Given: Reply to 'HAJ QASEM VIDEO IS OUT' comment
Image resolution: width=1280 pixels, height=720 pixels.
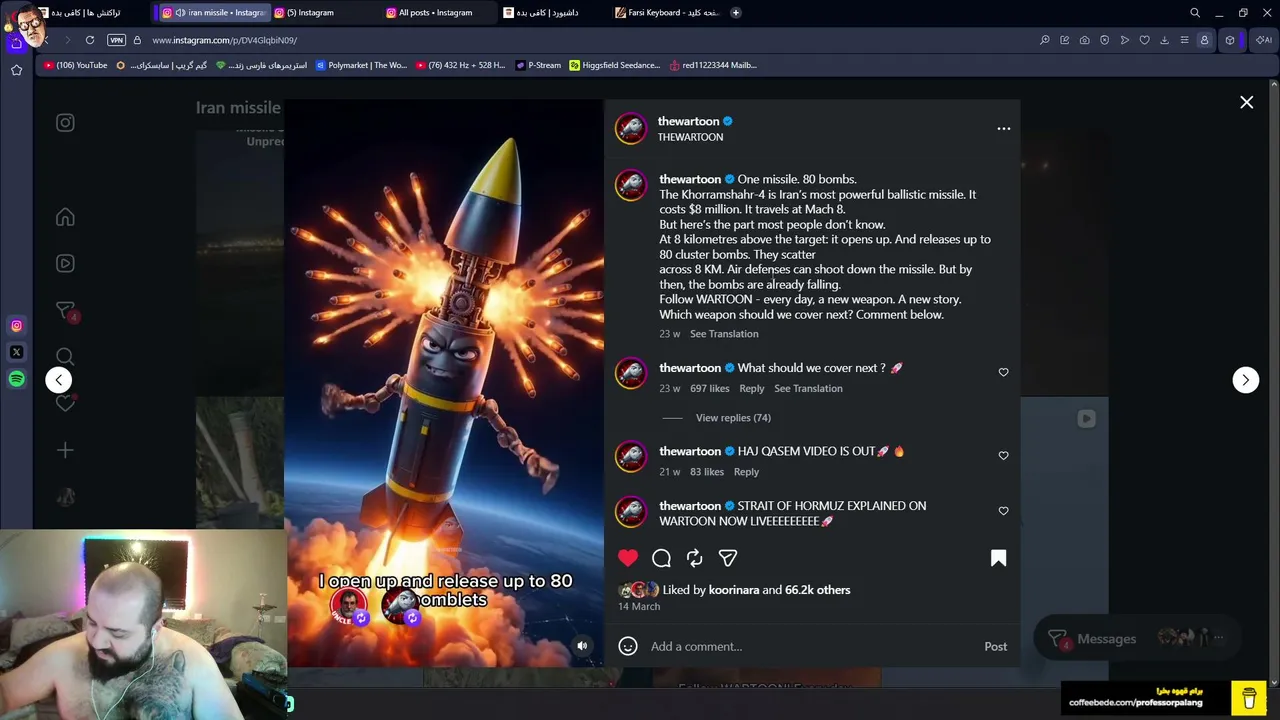Looking at the screenshot, I should pos(746,472).
